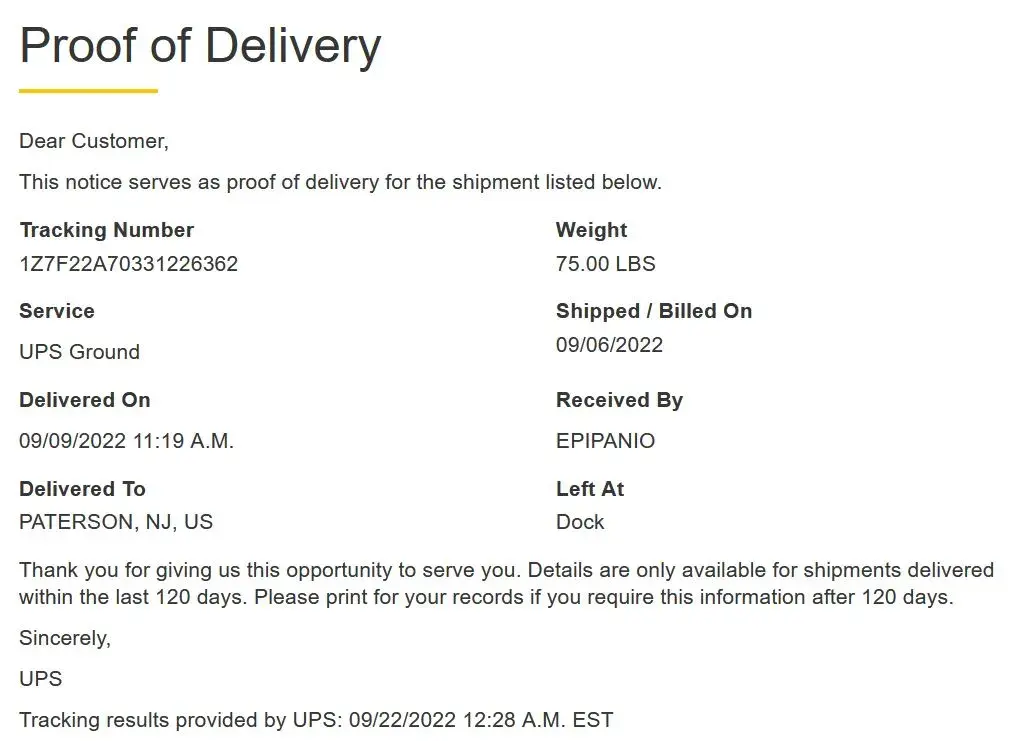The height and width of the screenshot is (741, 1010).
Task: Click the Left At label
Action: tap(590, 489)
